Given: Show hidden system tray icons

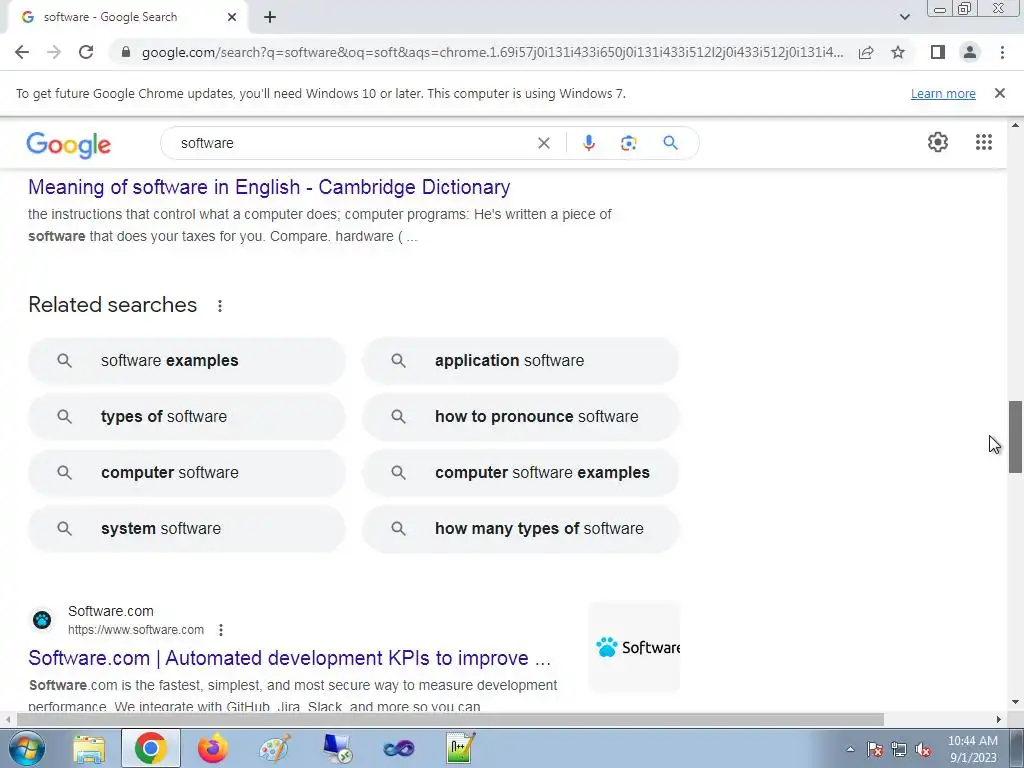Looking at the screenshot, I should point(850,750).
